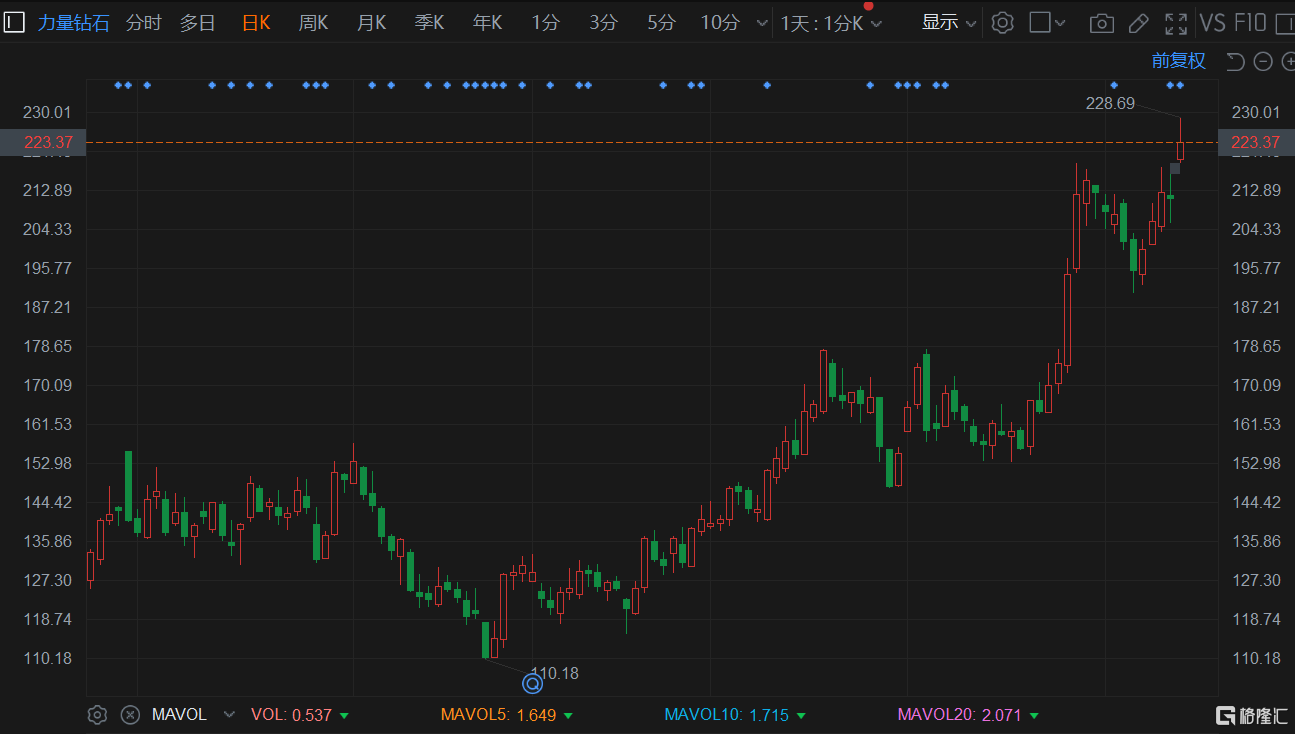The height and width of the screenshot is (734, 1295).
Task: Open chart settings gear in top toolbar
Action: pyautogui.click(x=1002, y=22)
